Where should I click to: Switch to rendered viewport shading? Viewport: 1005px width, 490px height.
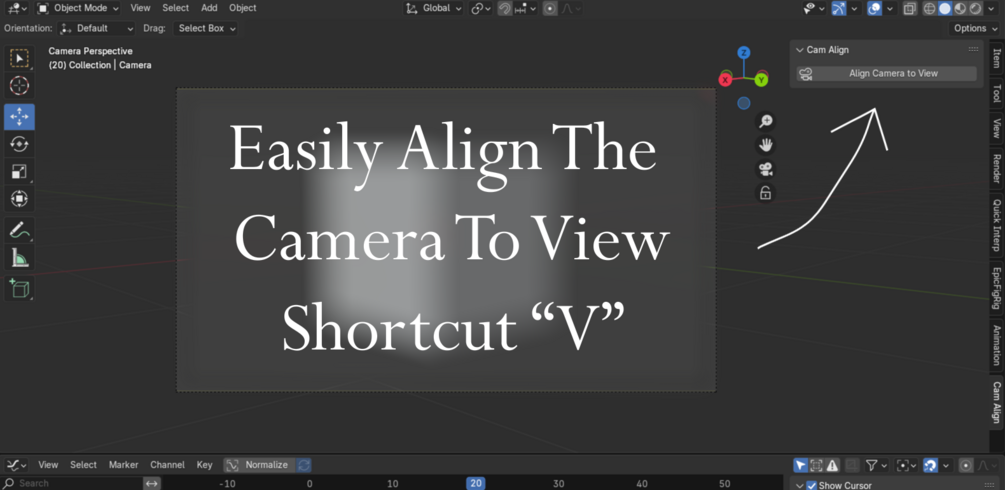tap(976, 8)
